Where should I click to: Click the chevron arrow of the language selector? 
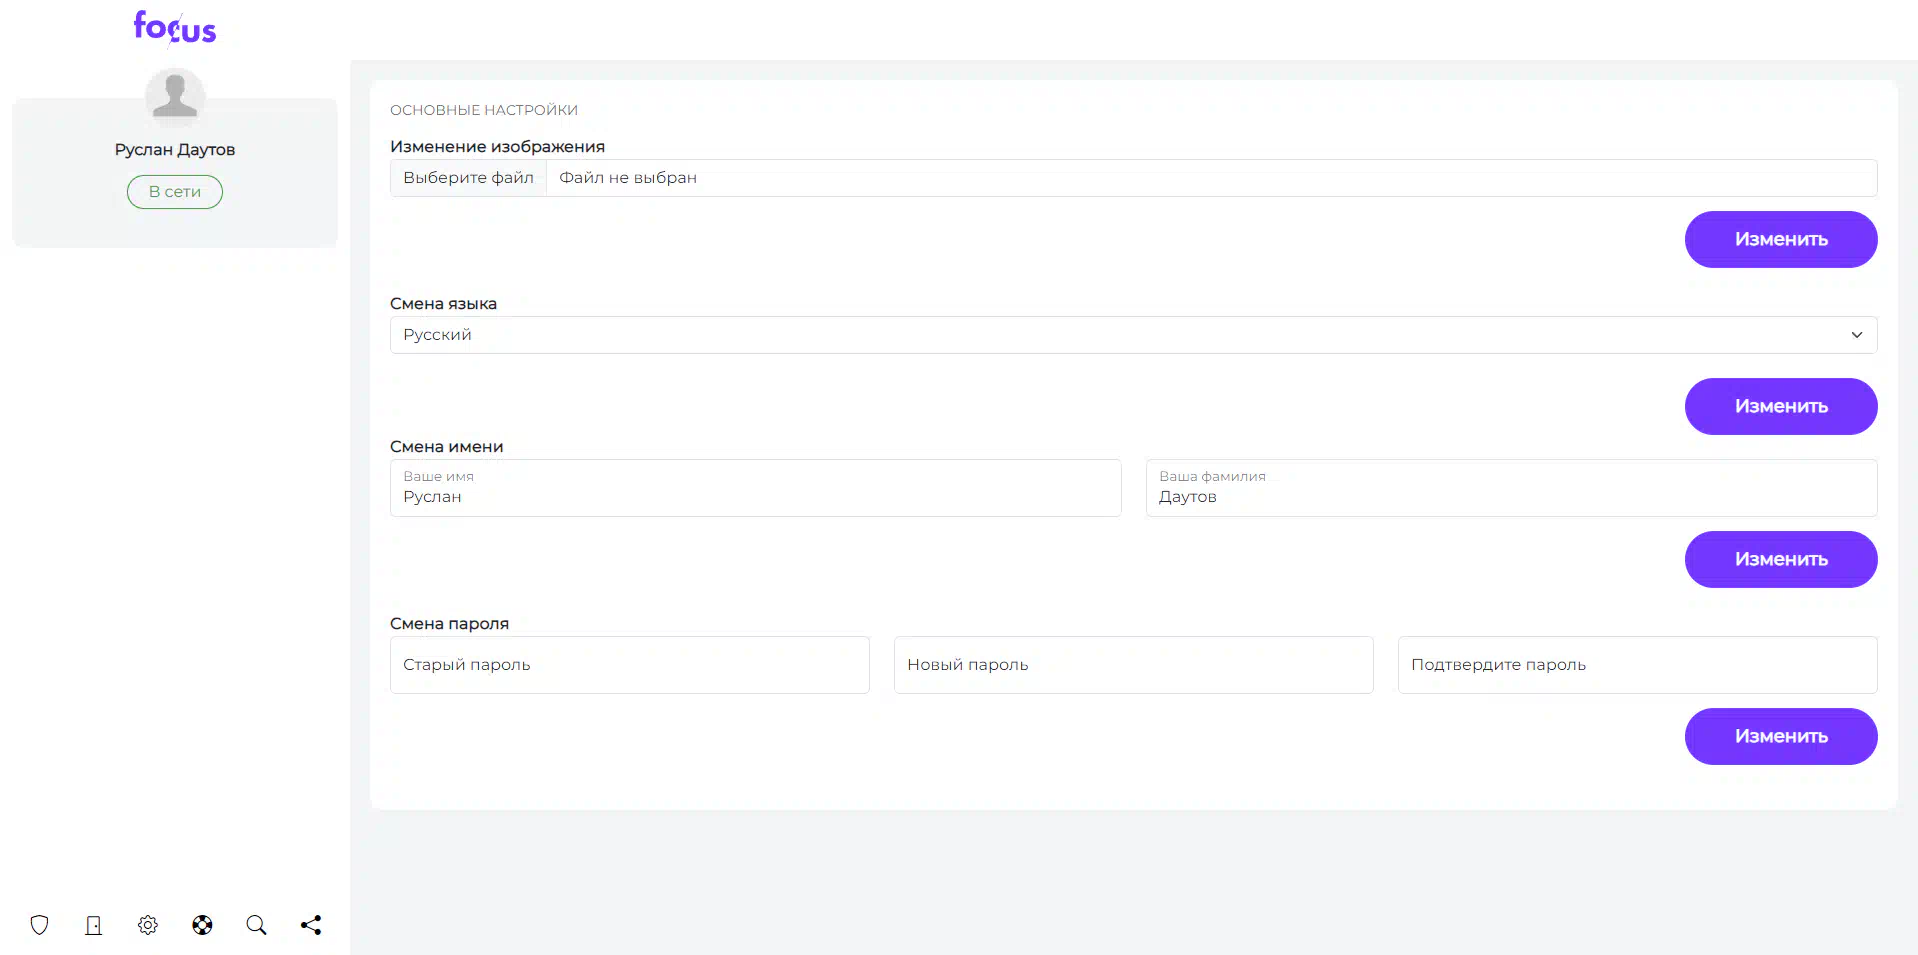point(1856,335)
